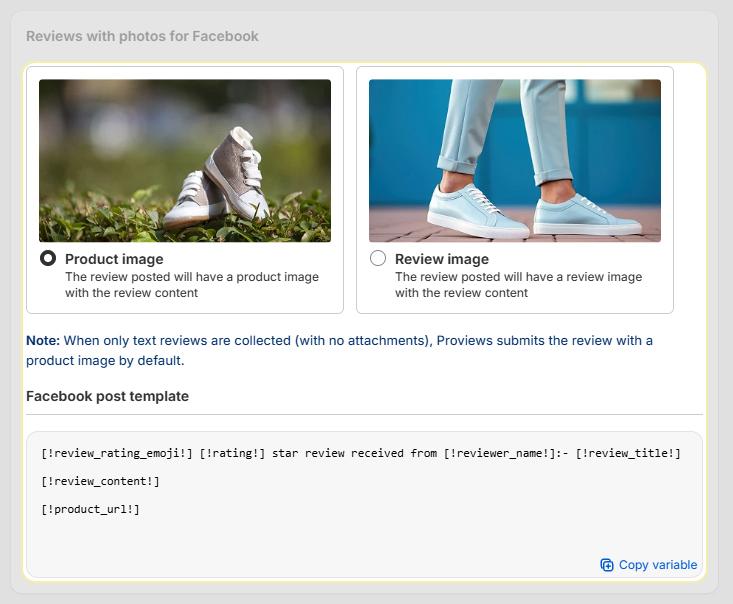Click the [!review_rating_emoji!] variable in template
The width and height of the screenshot is (733, 604).
pyautogui.click(x=117, y=453)
